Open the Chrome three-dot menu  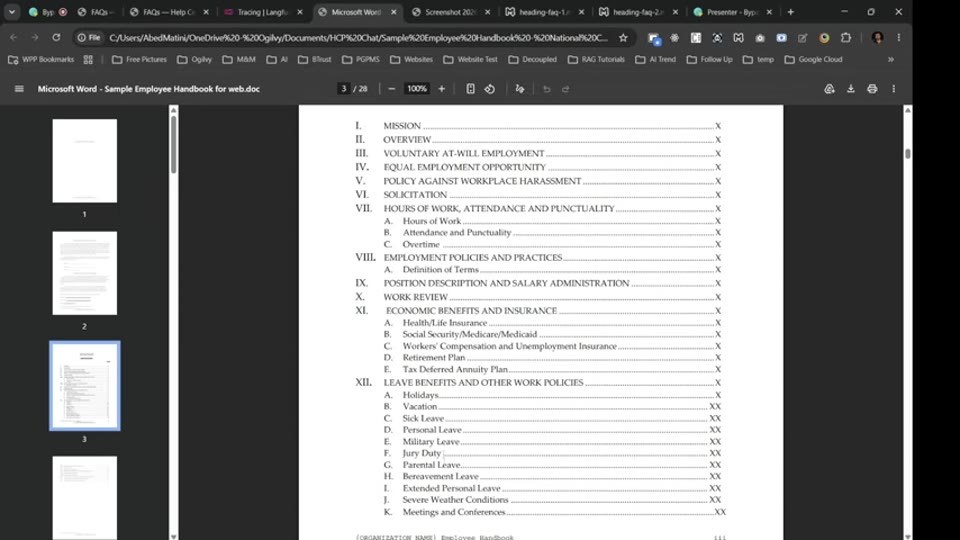point(899,37)
